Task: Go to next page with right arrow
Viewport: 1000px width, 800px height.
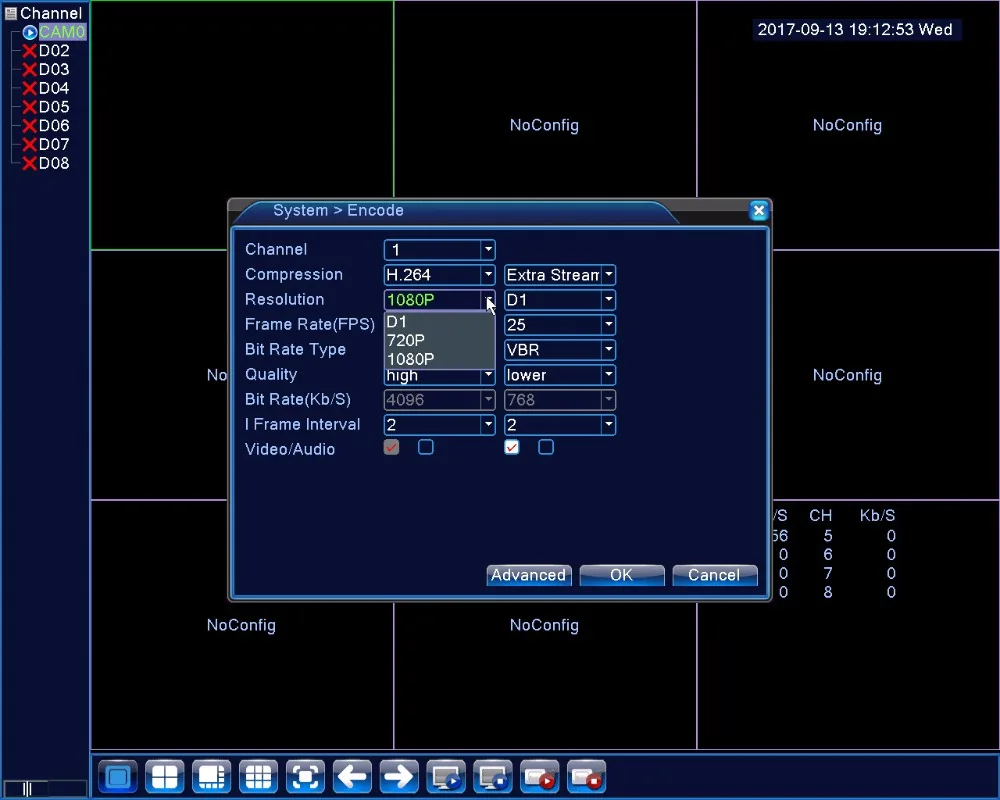Action: pos(399,776)
